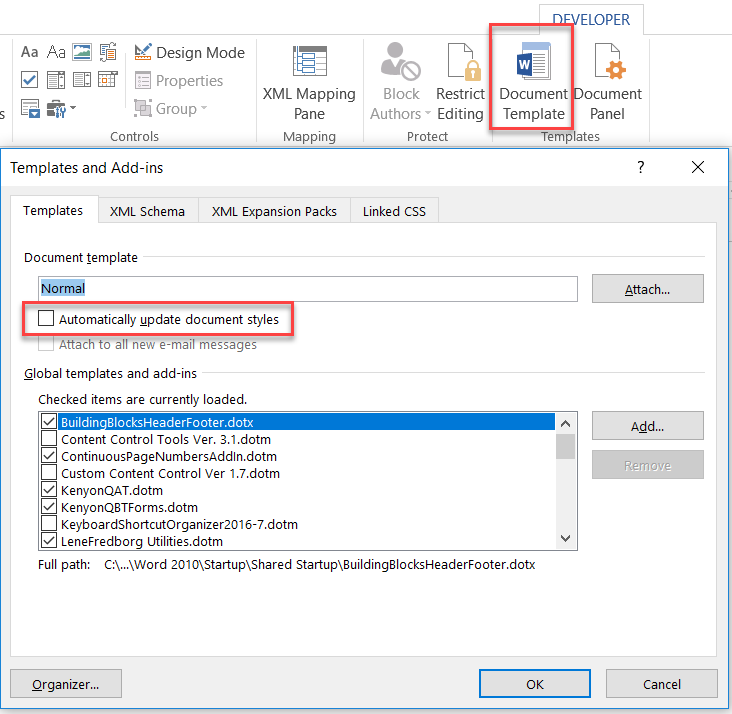Check KeyboardShortcutOrganizer2016-7.dotm

tap(49, 524)
